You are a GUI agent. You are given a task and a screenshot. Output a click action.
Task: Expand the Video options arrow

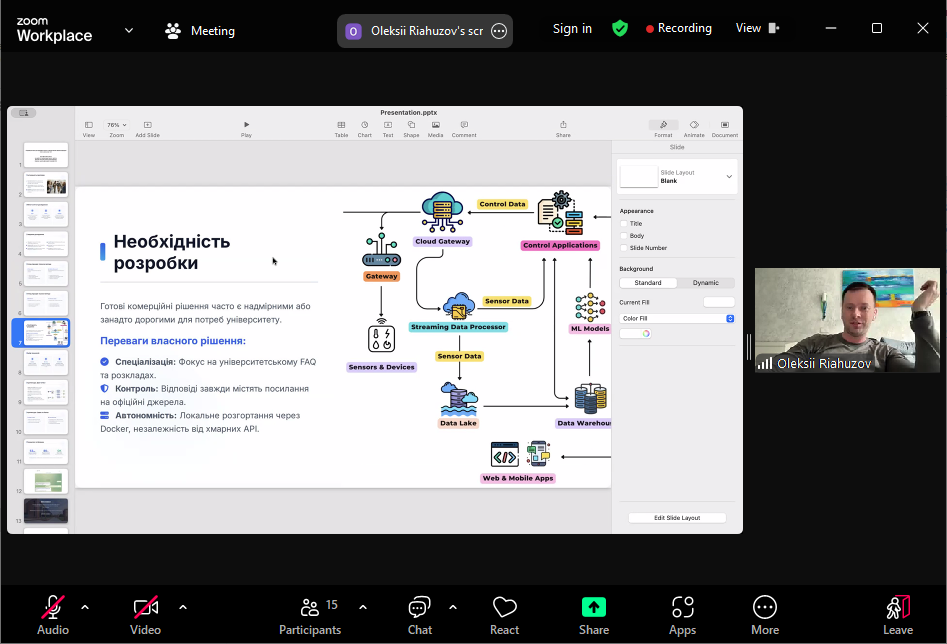pos(183,606)
